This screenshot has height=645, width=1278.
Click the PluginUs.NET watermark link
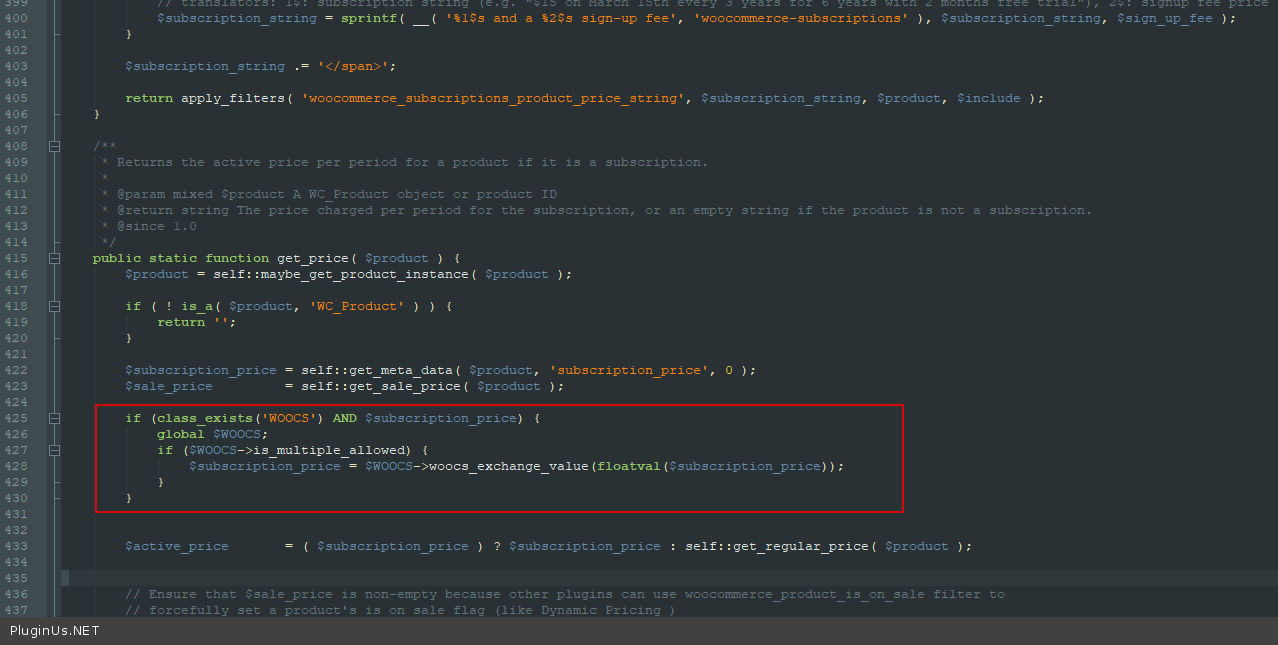[55, 630]
